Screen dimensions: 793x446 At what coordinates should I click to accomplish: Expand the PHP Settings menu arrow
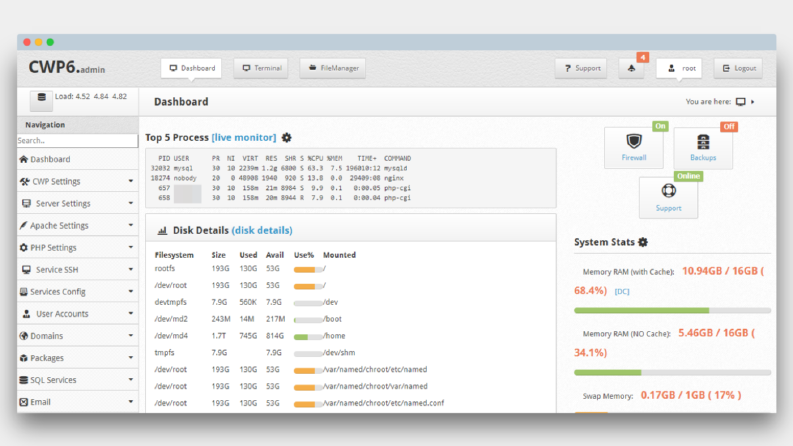pyautogui.click(x=130, y=247)
